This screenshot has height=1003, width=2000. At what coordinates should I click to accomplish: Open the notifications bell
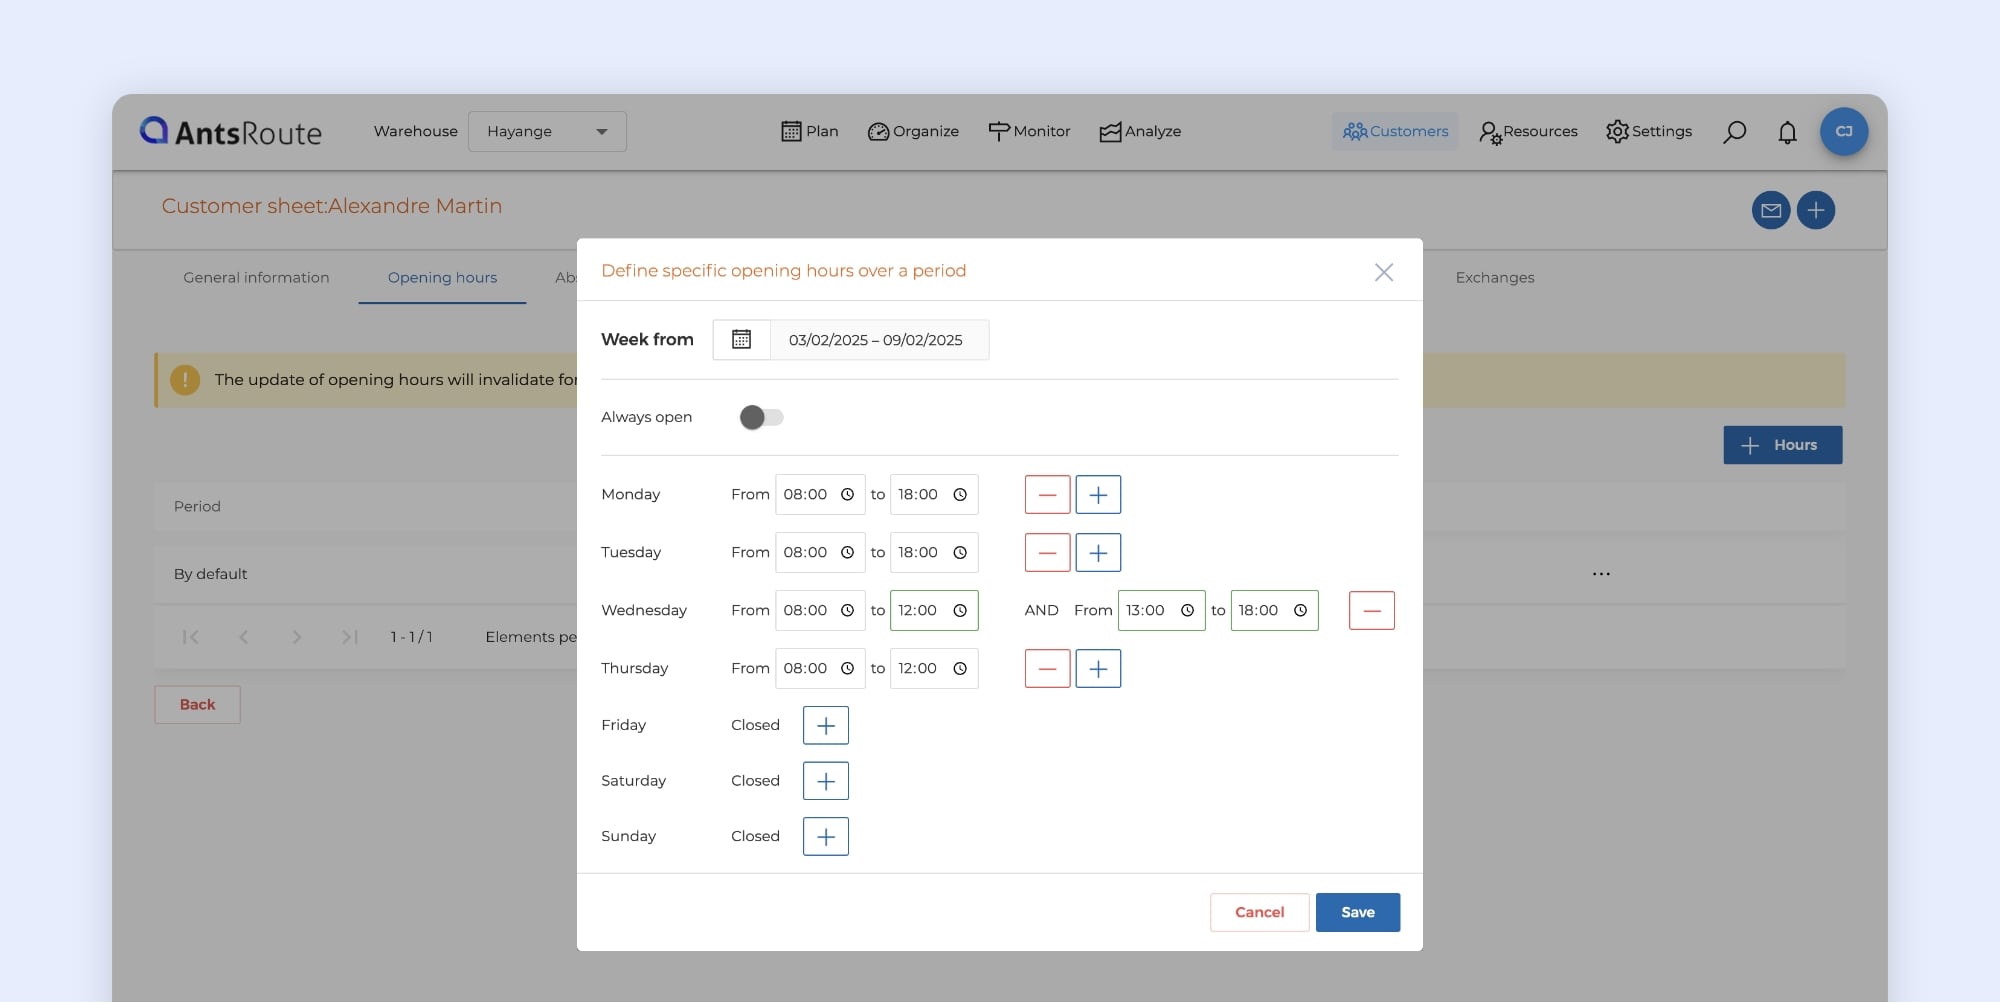(x=1787, y=132)
